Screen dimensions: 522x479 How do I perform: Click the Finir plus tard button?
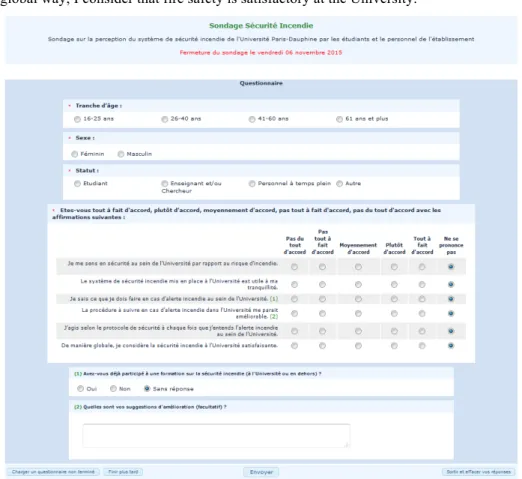[x=123, y=472]
